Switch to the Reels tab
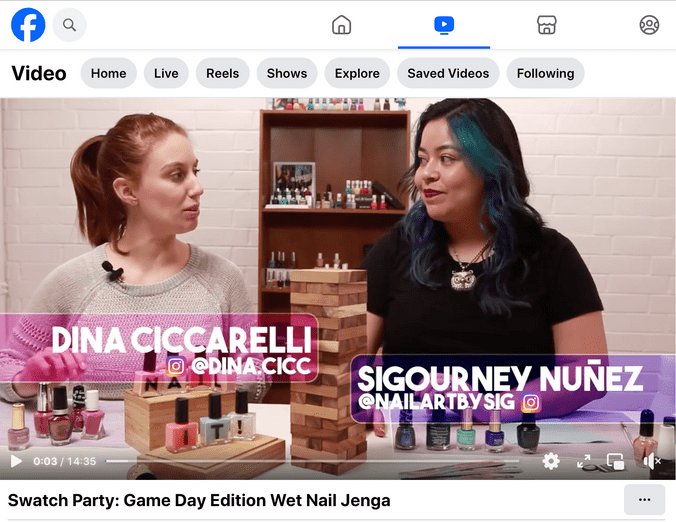This screenshot has height=522, width=676. (222, 73)
